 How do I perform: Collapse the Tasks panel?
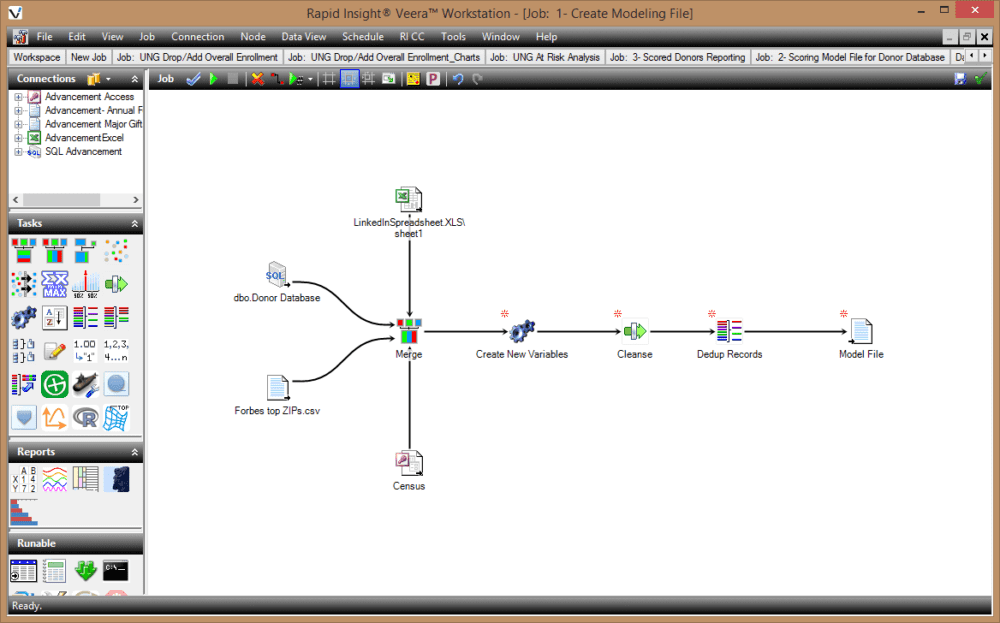pyautogui.click(x=135, y=224)
